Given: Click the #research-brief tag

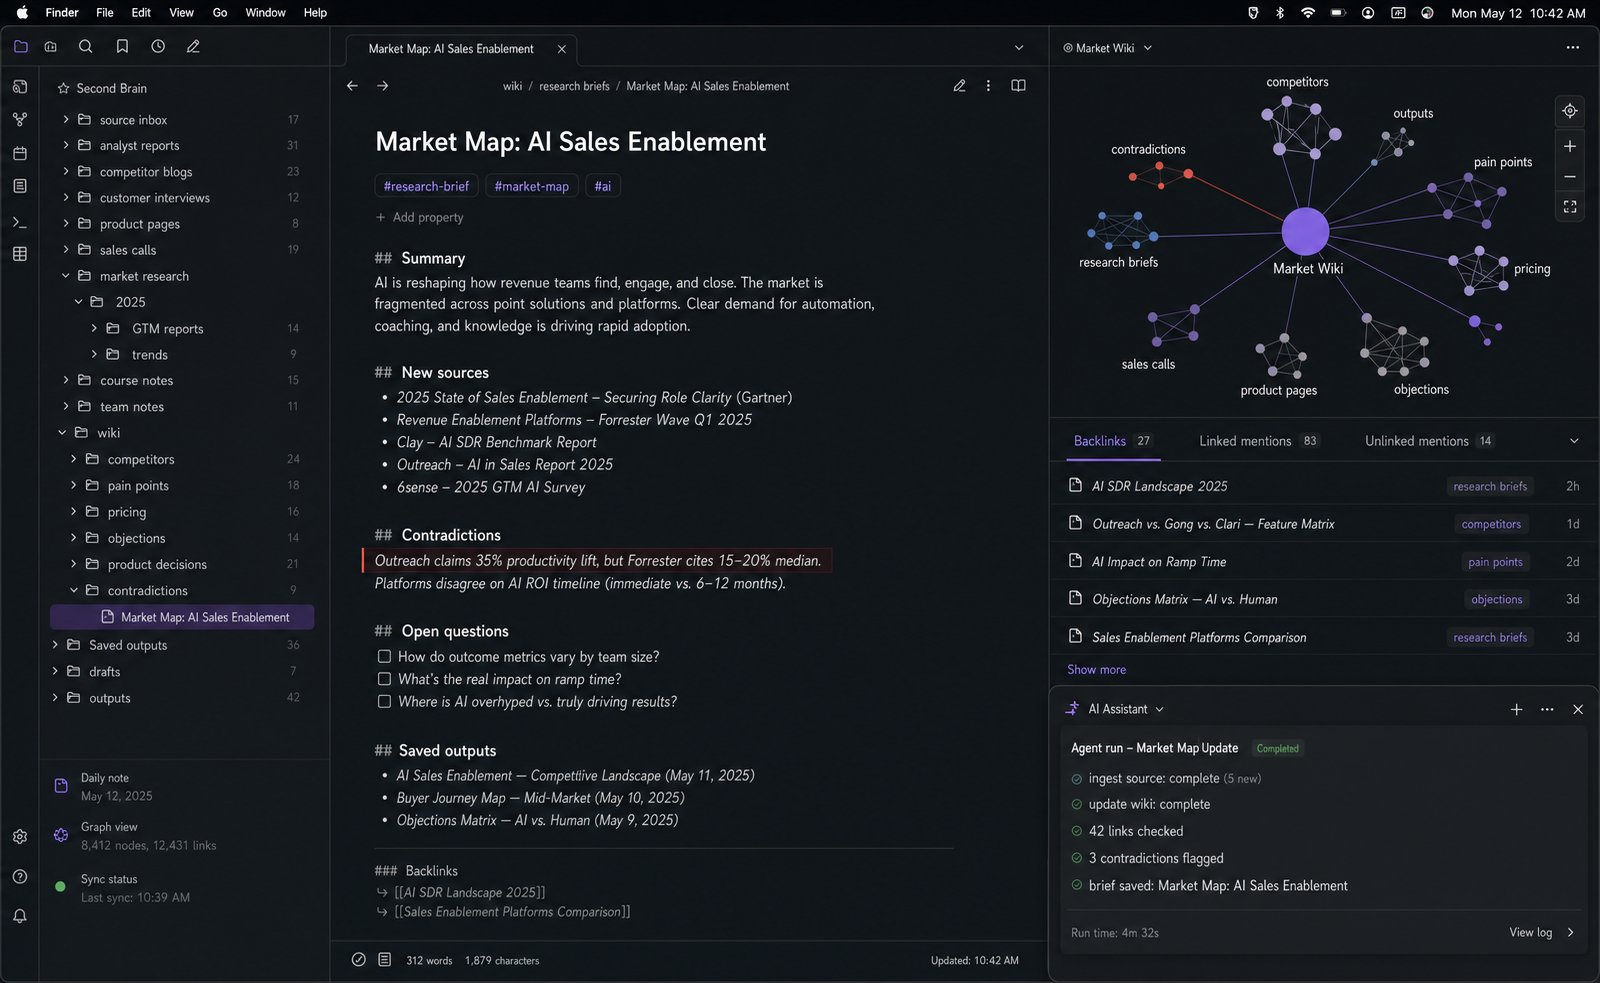Looking at the screenshot, I should (426, 186).
